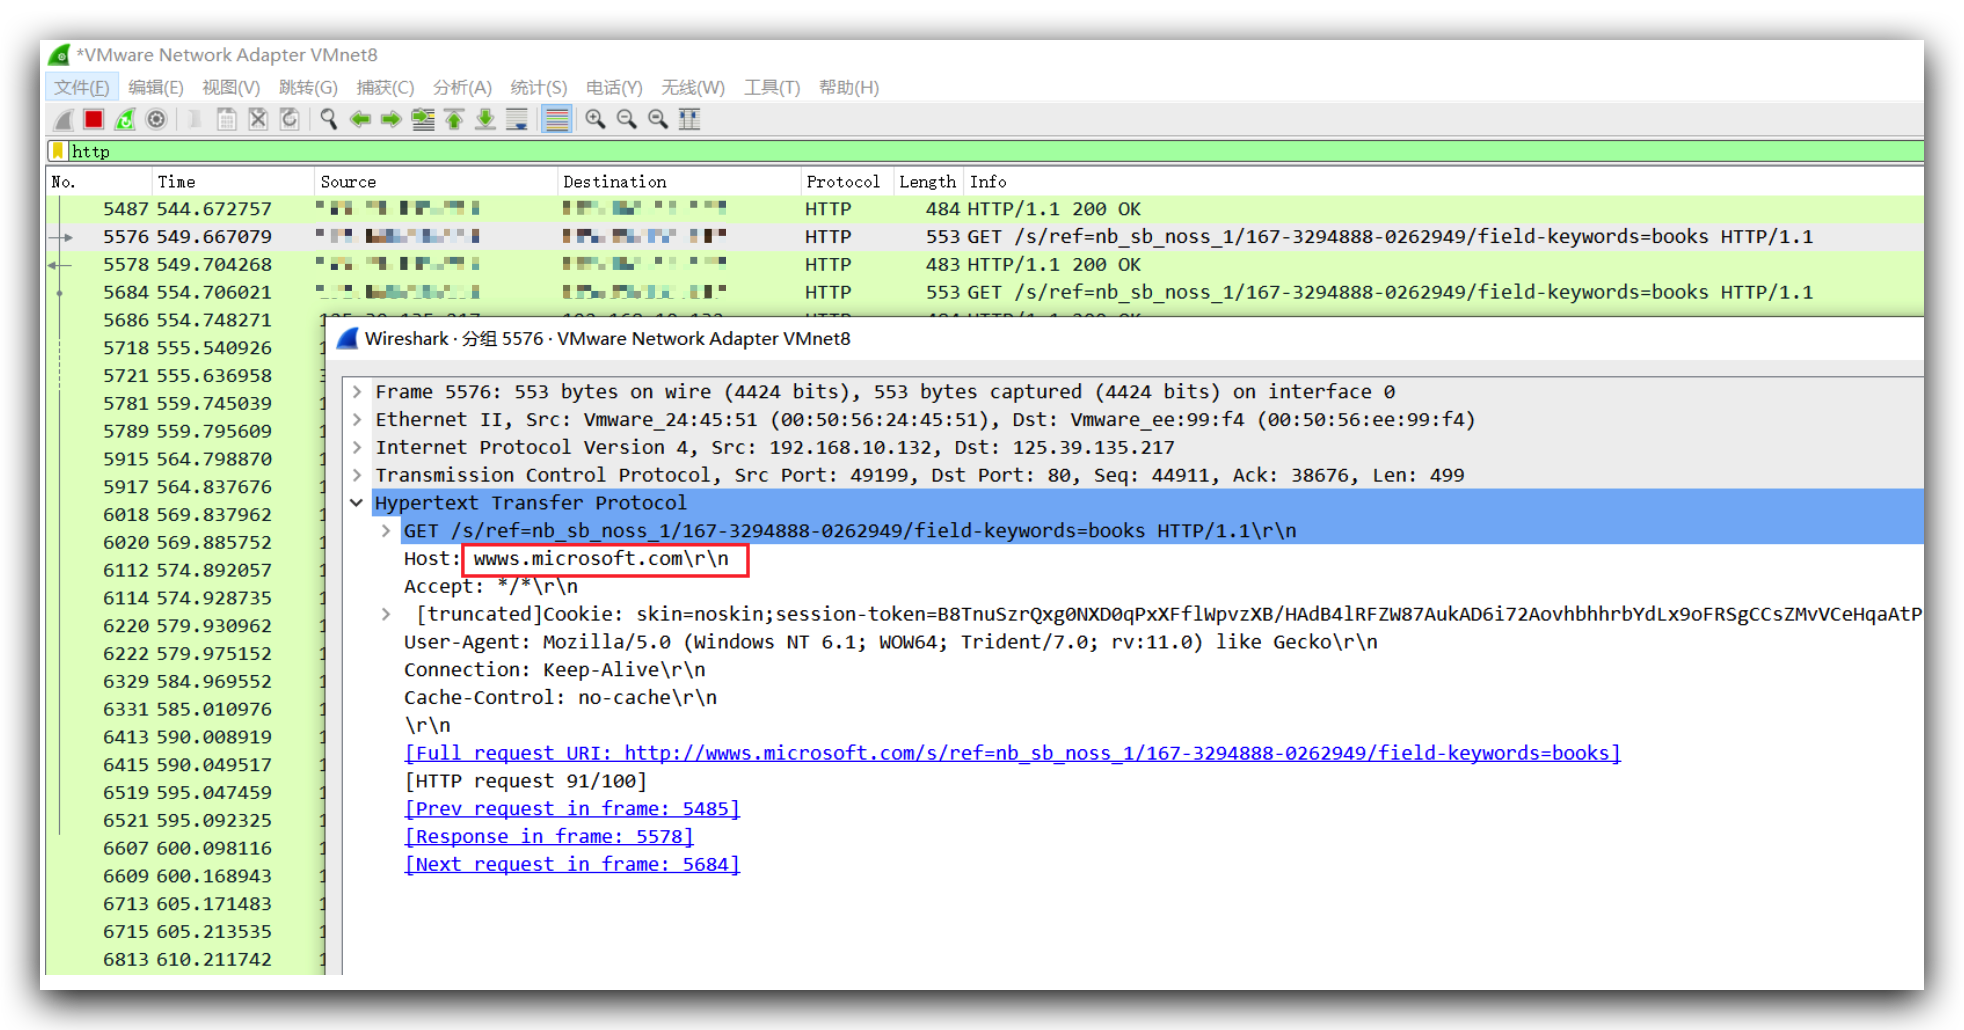
Task: Open Find Packet magnifier icon
Action: [x=328, y=120]
